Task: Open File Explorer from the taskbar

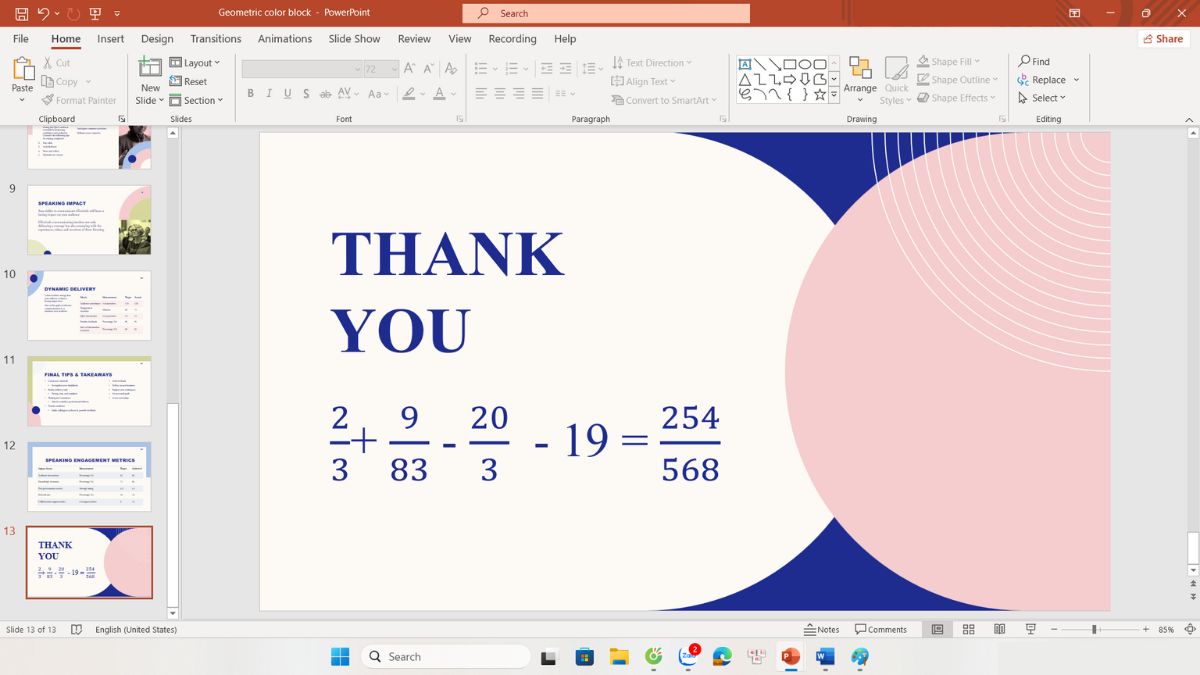Action: (x=619, y=657)
